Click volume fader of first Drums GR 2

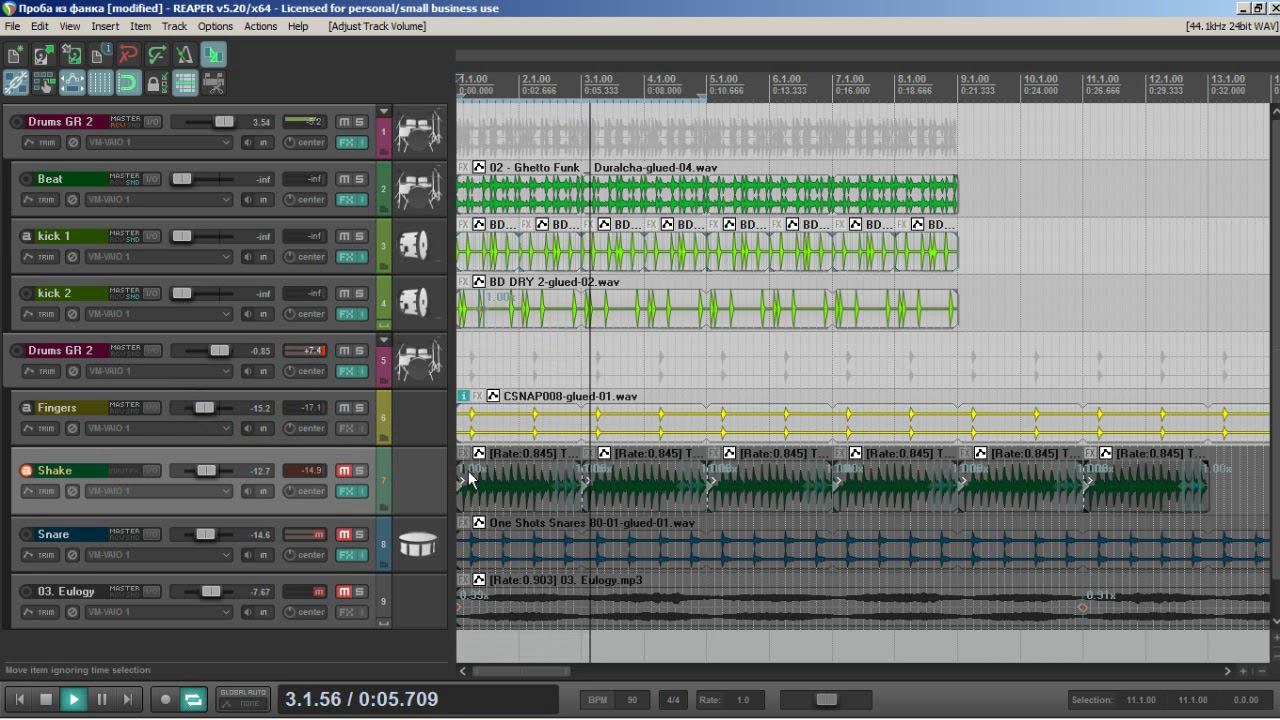[224, 122]
